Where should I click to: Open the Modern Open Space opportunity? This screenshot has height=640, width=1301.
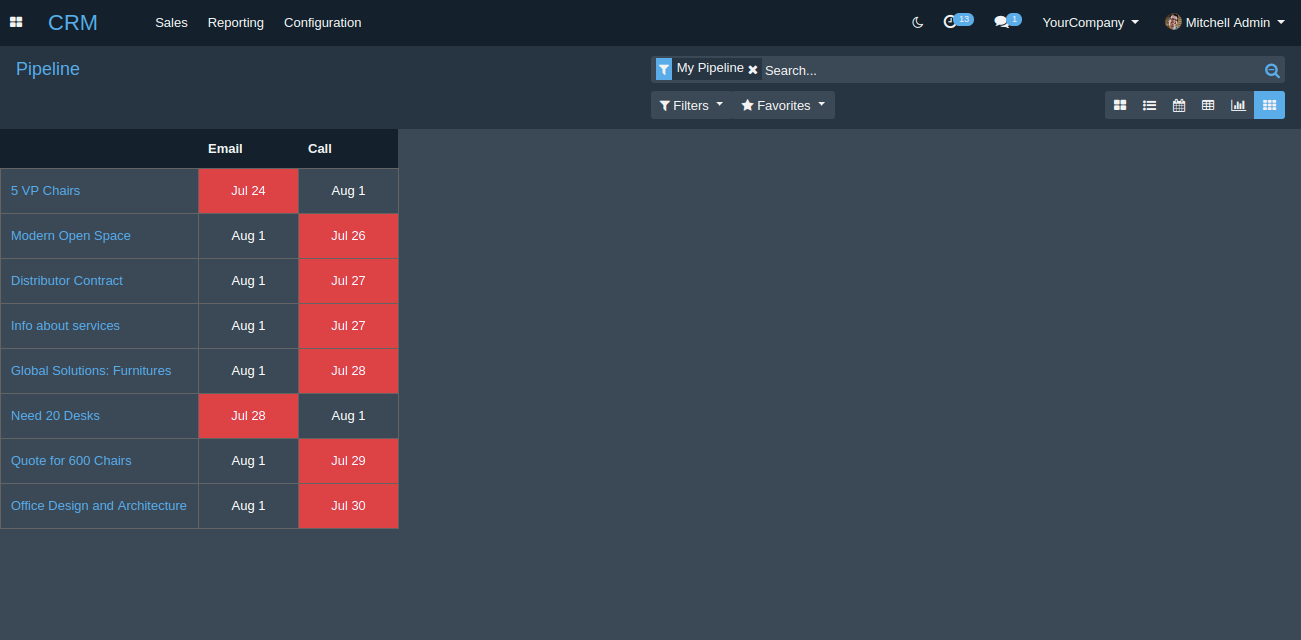70,235
